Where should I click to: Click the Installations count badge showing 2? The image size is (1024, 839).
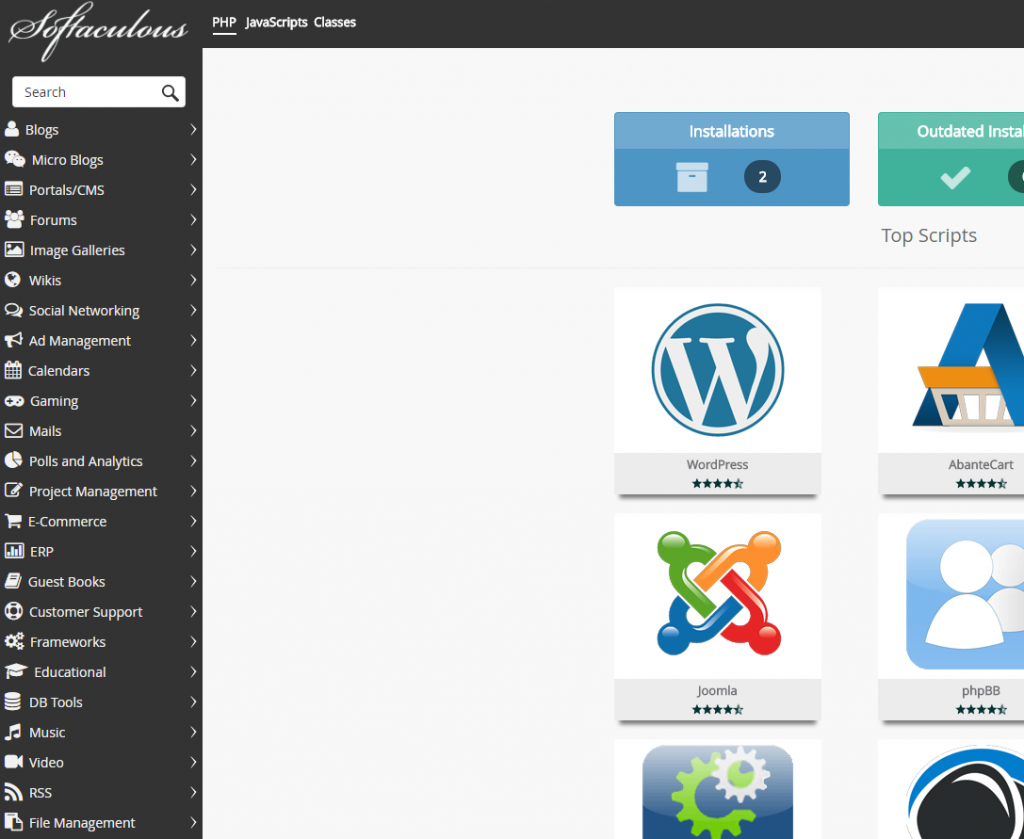pyautogui.click(x=762, y=177)
